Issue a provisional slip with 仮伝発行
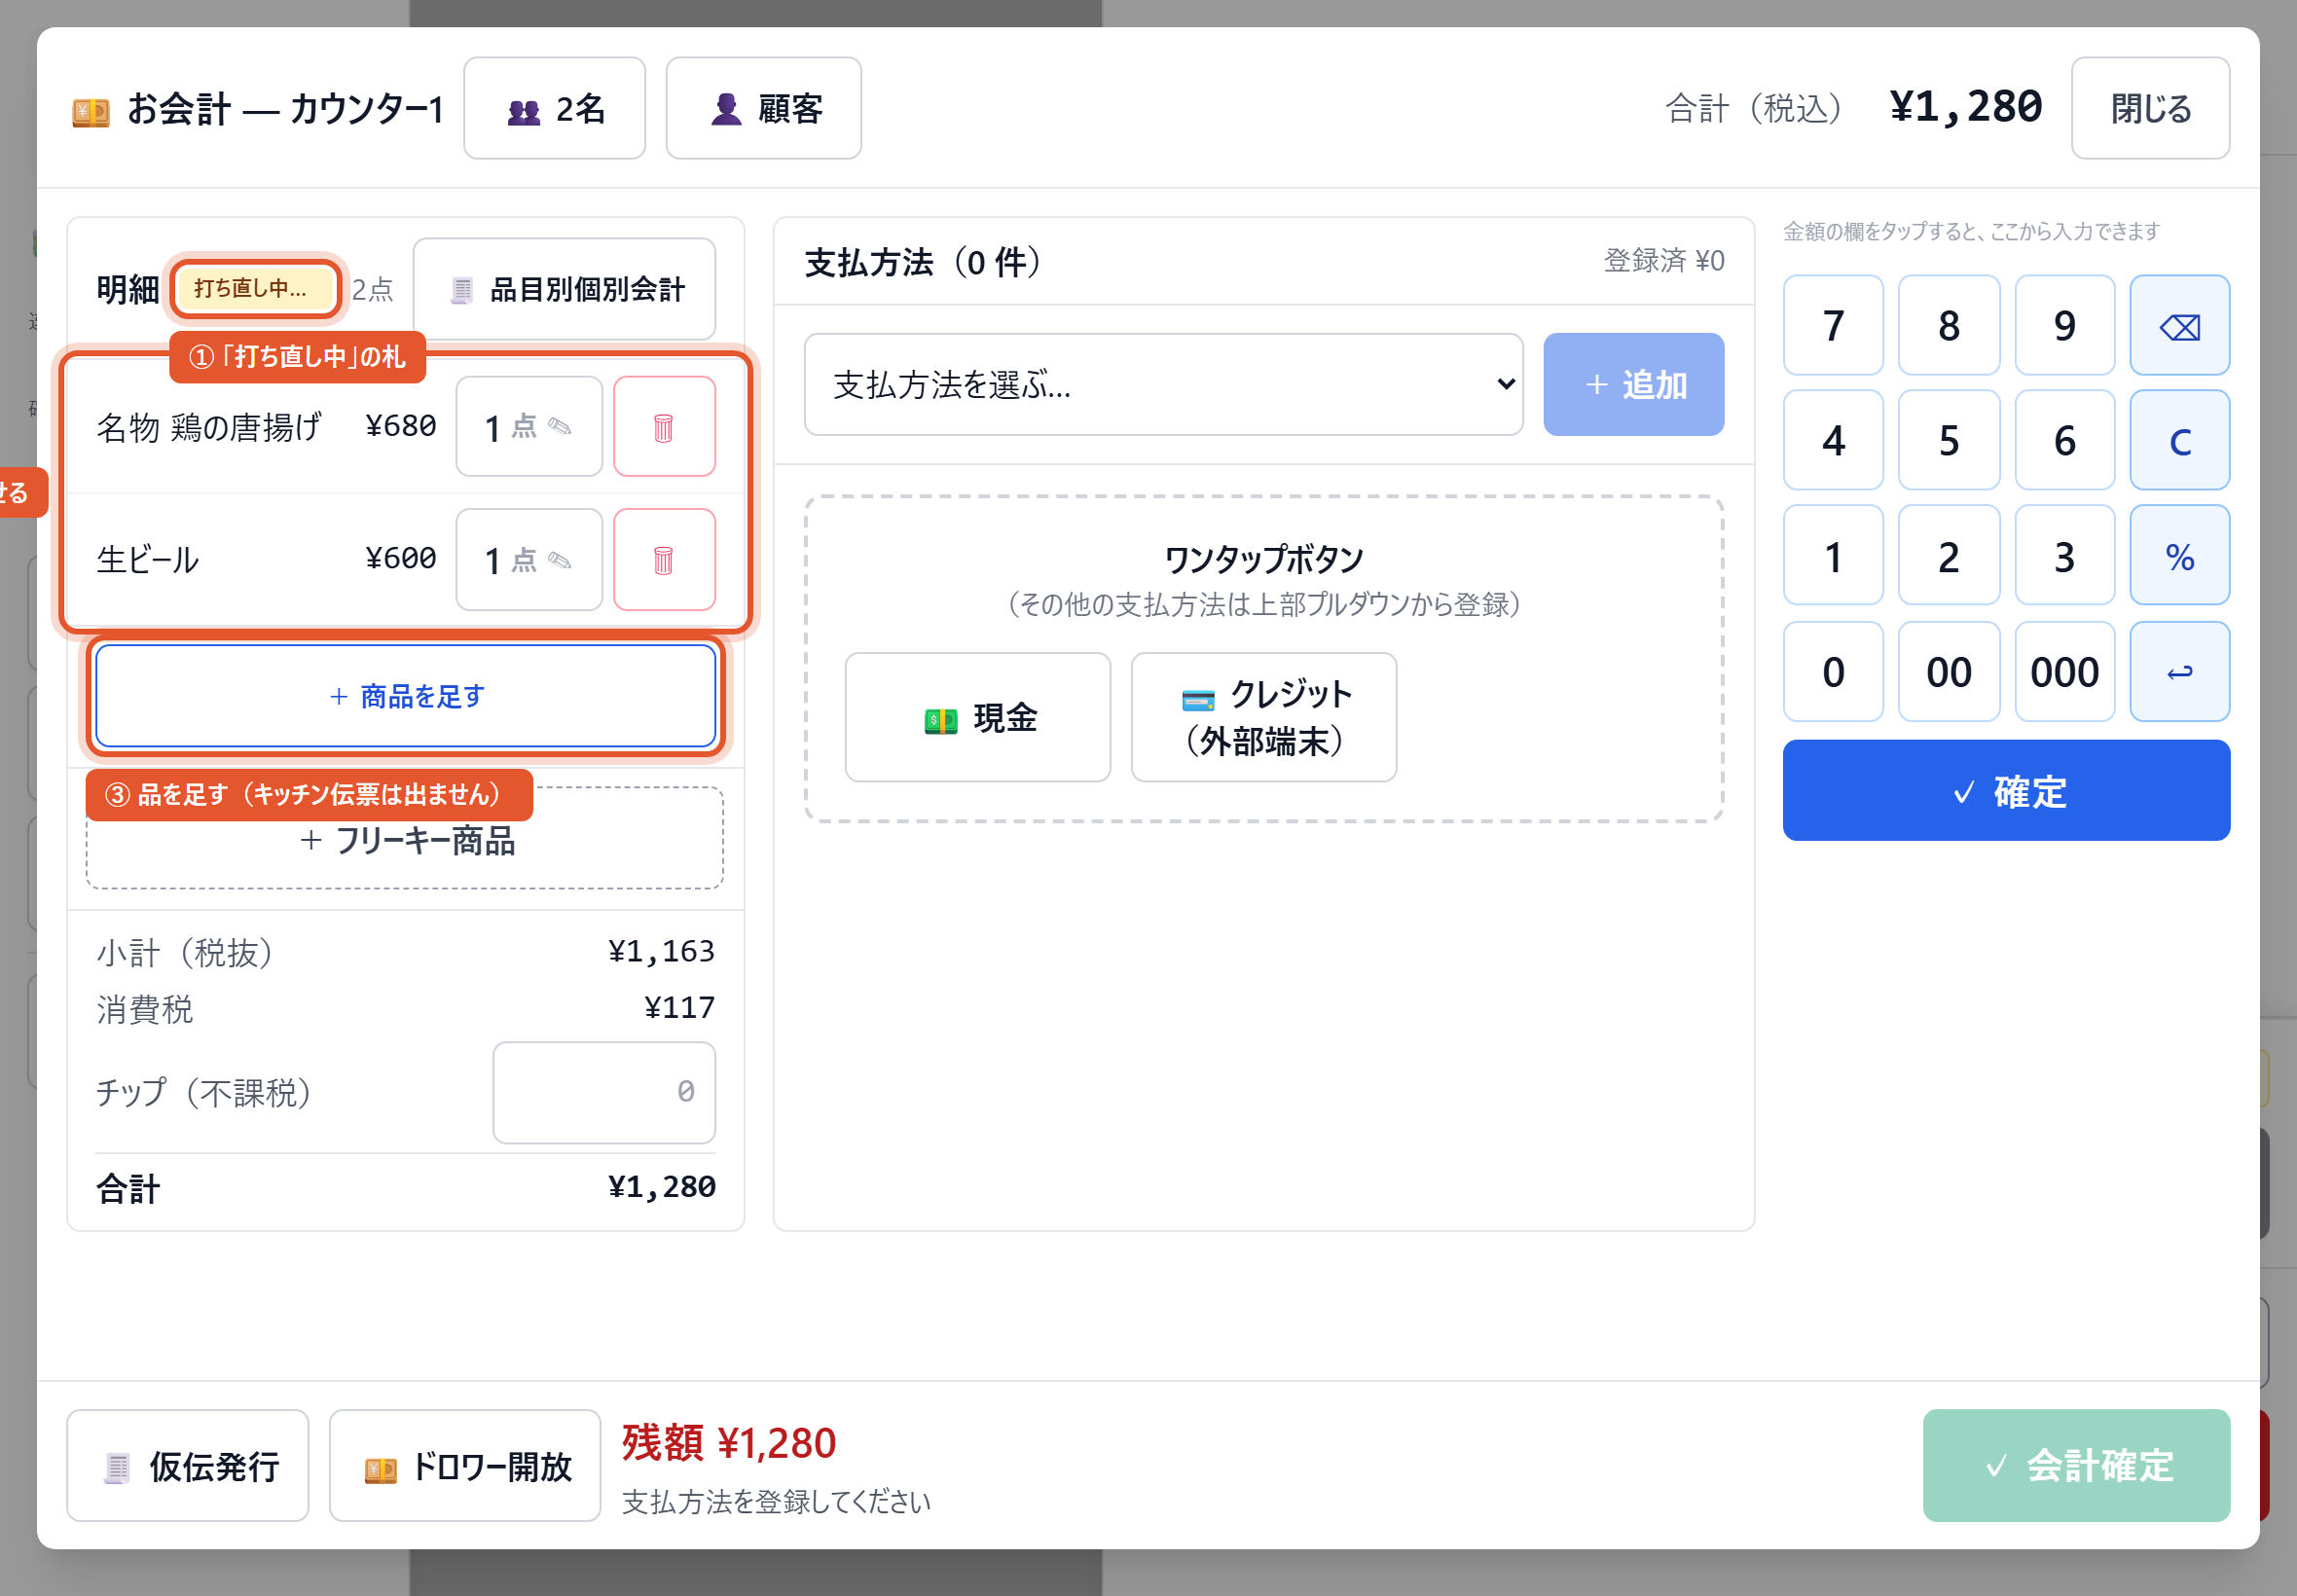Screen dimensions: 2297x1596 click(x=188, y=1466)
